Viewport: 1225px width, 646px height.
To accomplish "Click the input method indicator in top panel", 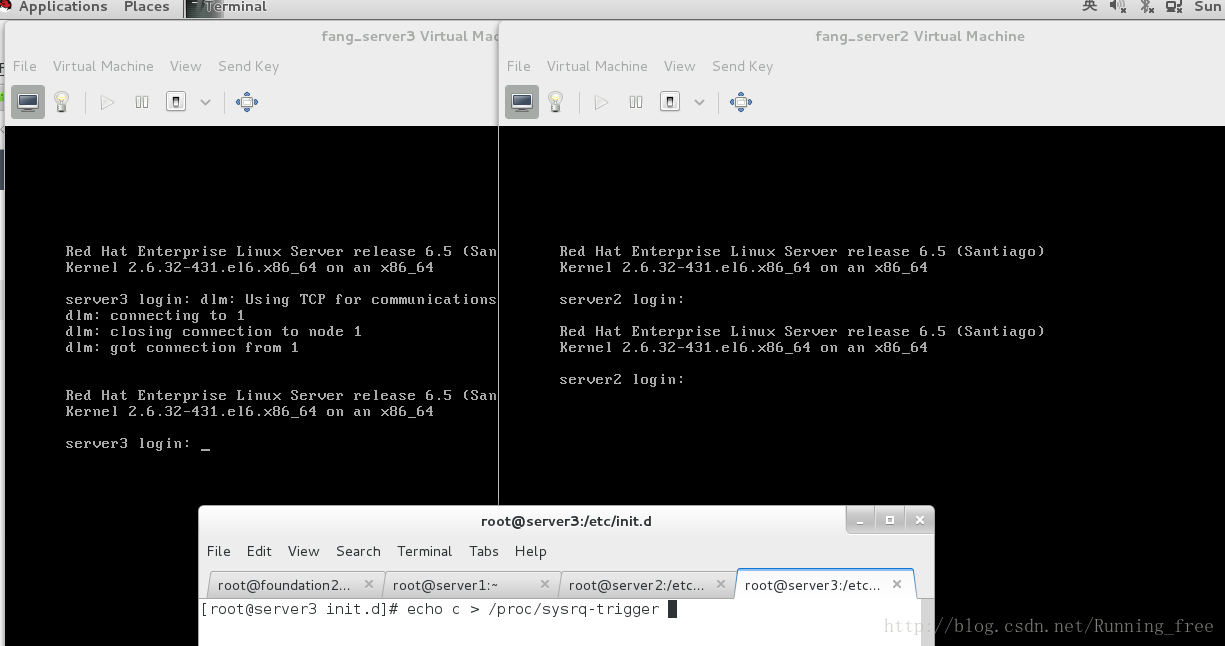I will point(1089,6).
